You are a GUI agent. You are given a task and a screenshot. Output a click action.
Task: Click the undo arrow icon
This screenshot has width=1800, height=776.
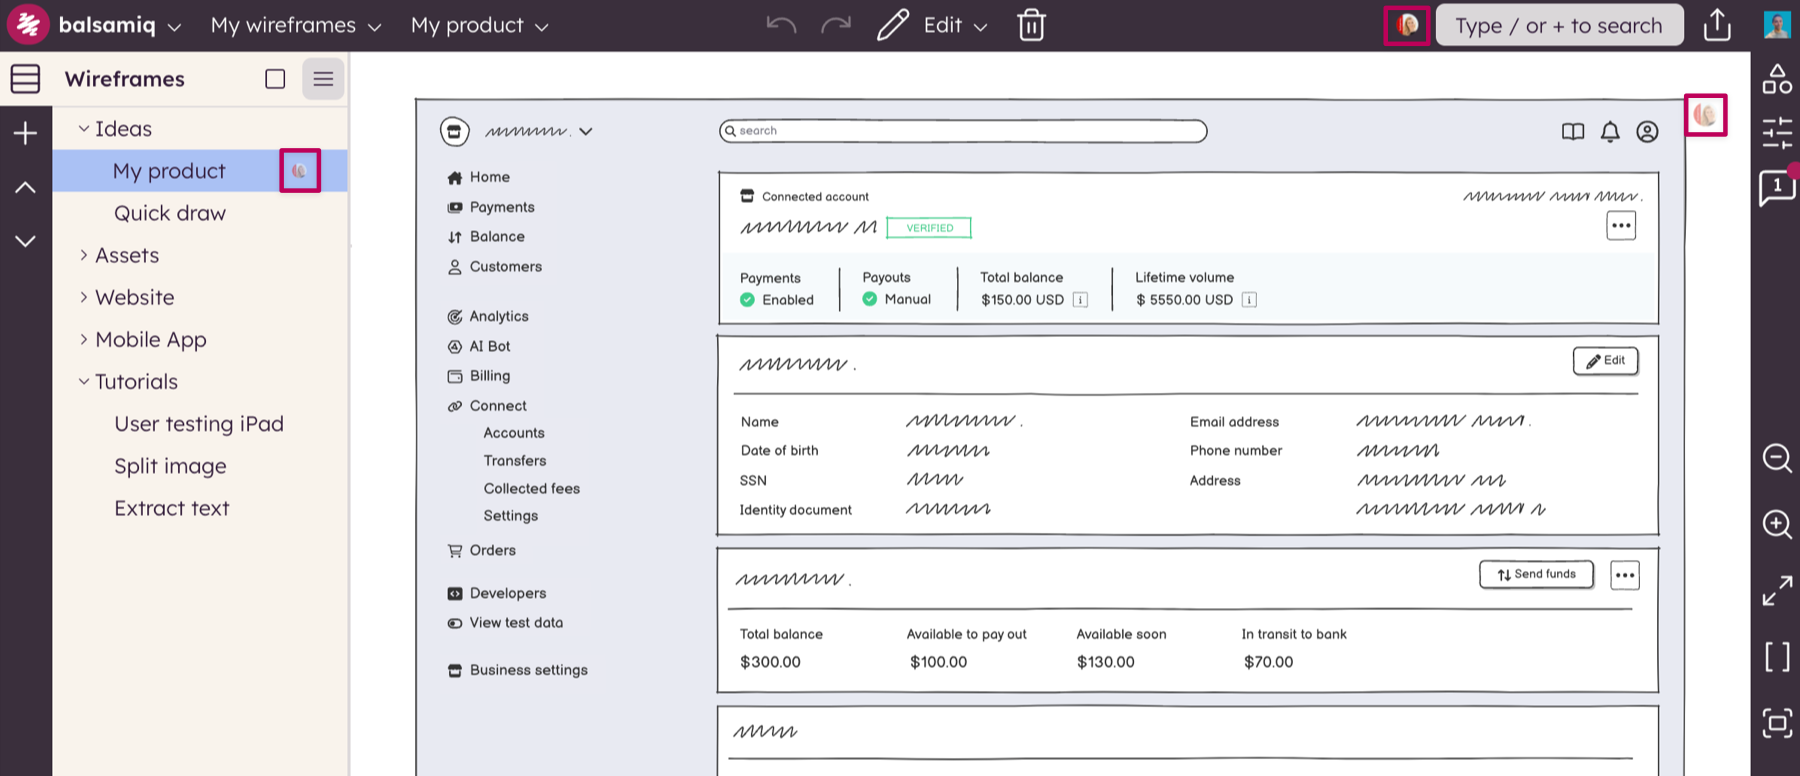pos(781,25)
